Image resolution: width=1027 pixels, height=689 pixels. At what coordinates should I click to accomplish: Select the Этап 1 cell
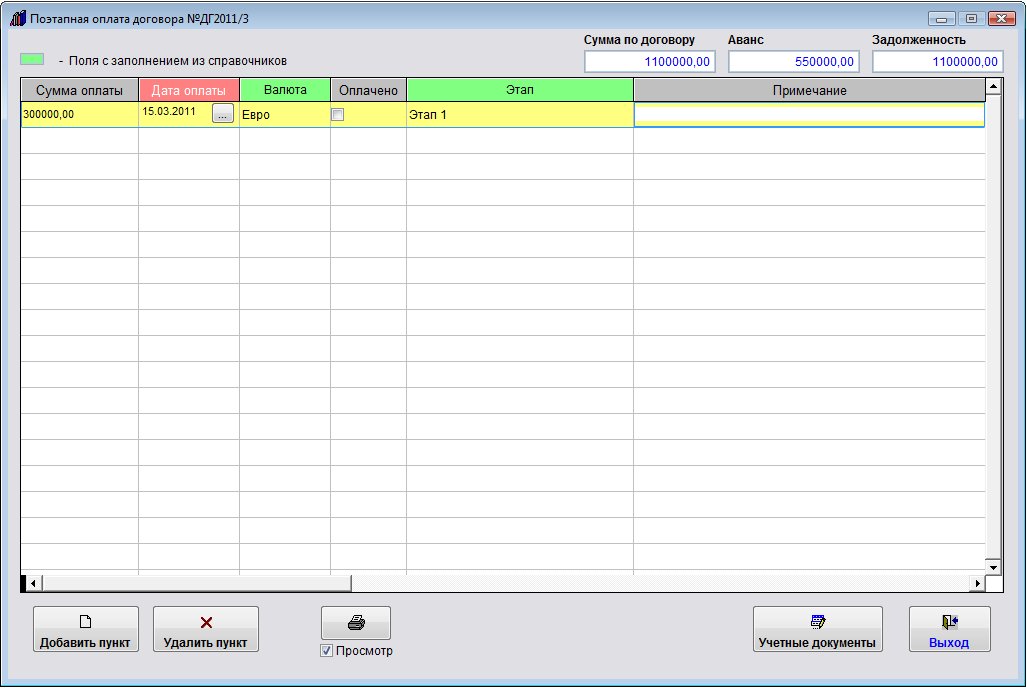[x=520, y=115]
